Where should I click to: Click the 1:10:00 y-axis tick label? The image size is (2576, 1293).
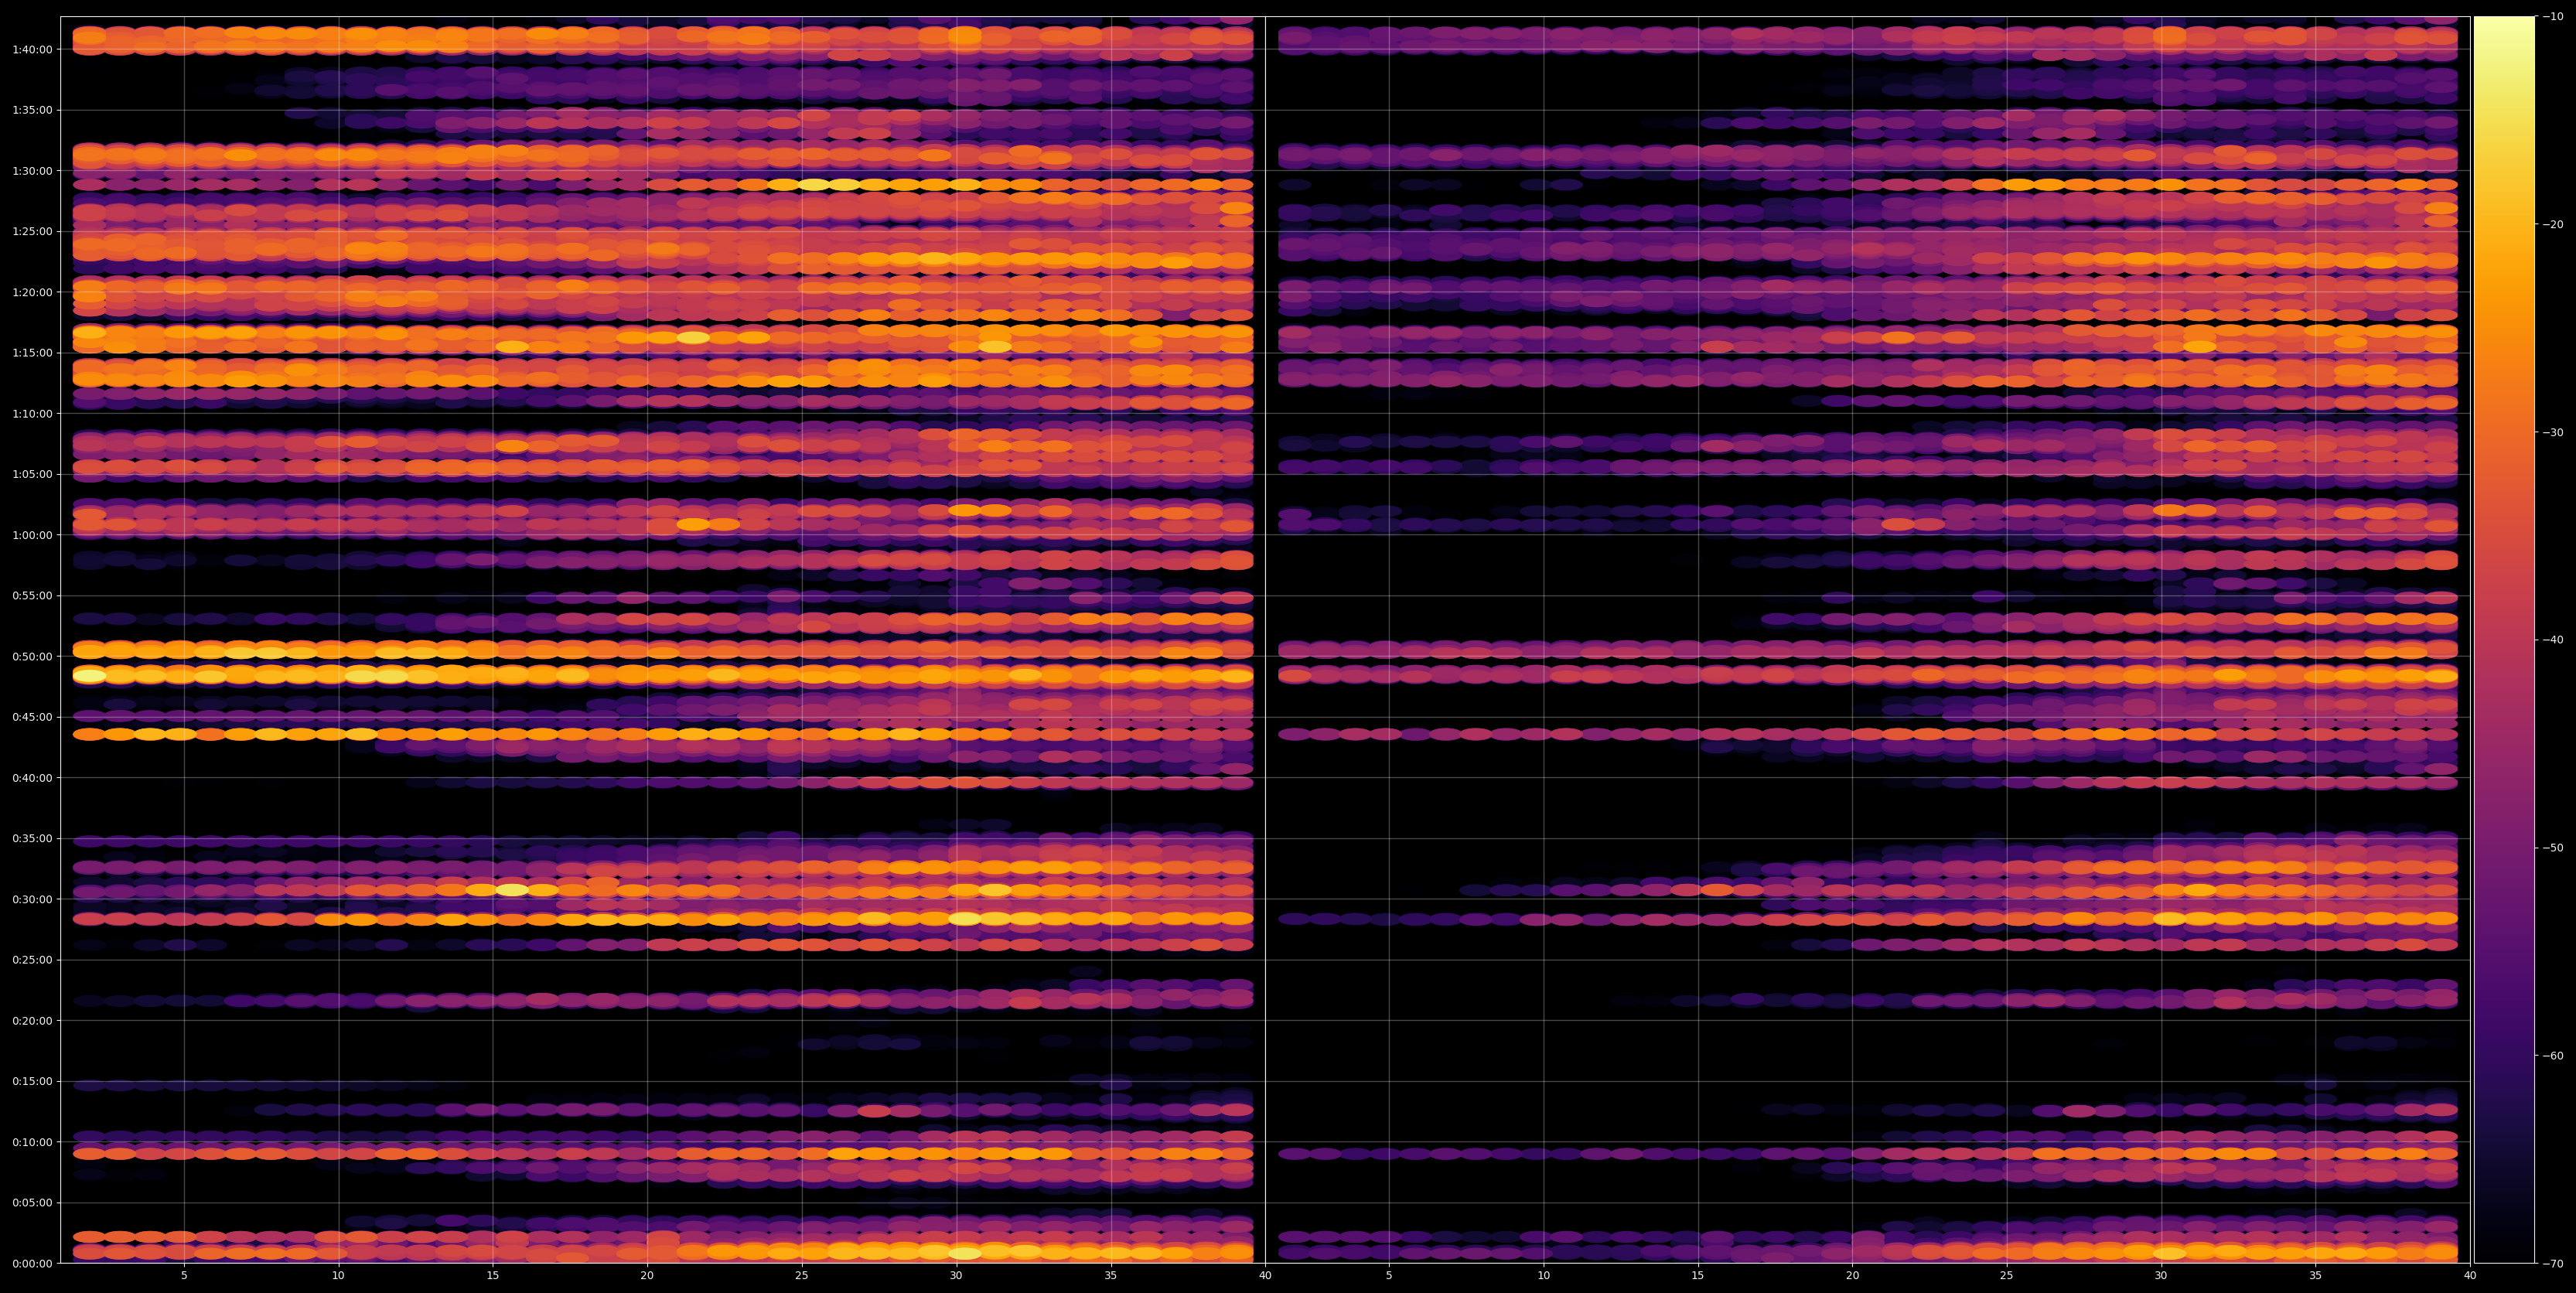(x=33, y=414)
